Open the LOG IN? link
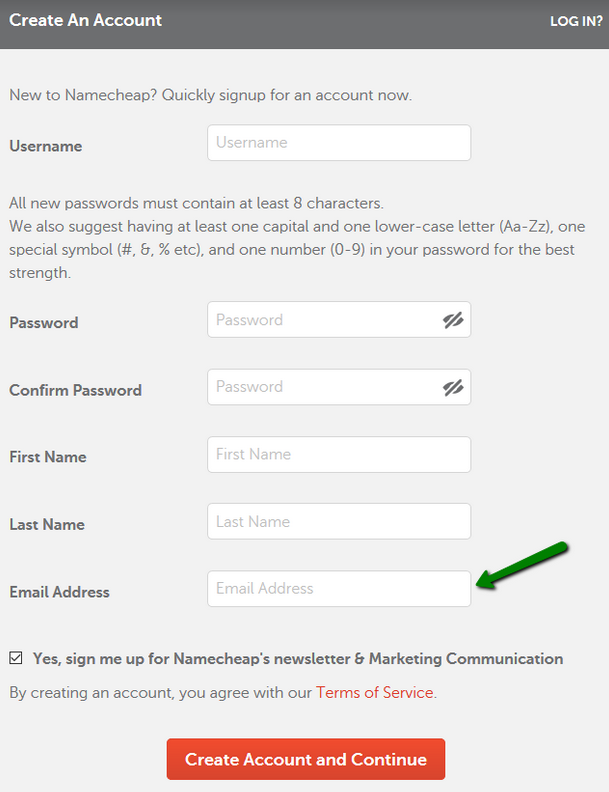The height and width of the screenshot is (792, 609). tap(576, 21)
